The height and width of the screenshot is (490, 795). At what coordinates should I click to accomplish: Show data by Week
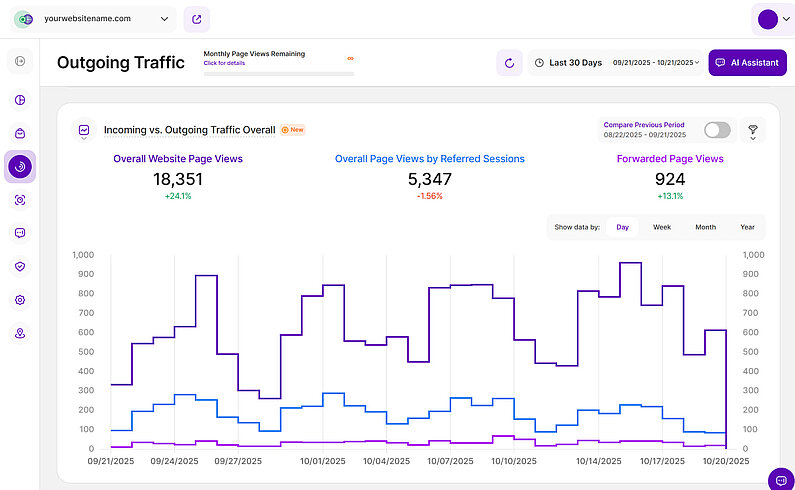(x=662, y=227)
